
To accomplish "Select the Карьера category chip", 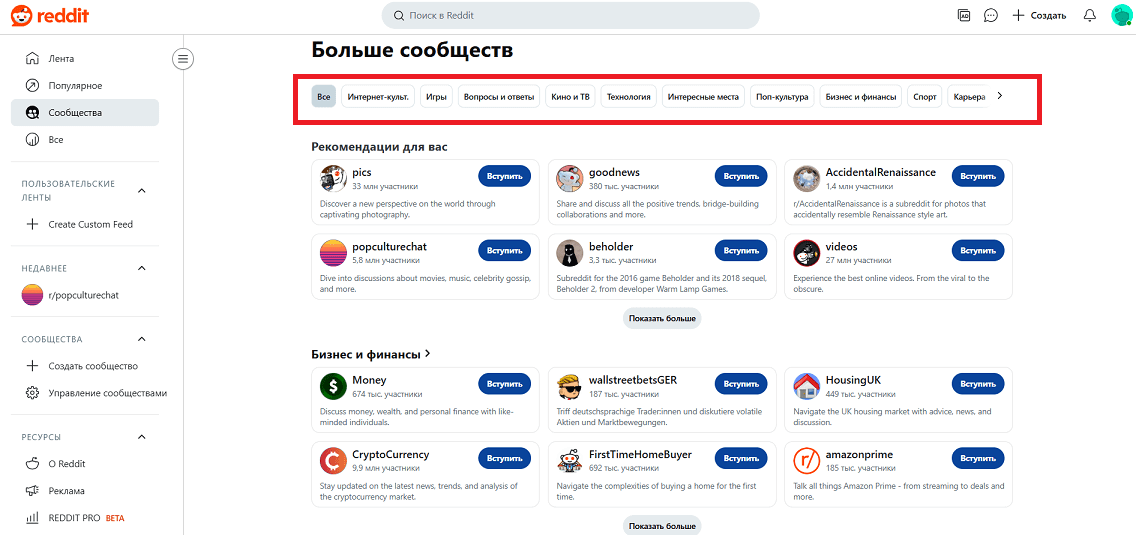I will click(x=969, y=96).
